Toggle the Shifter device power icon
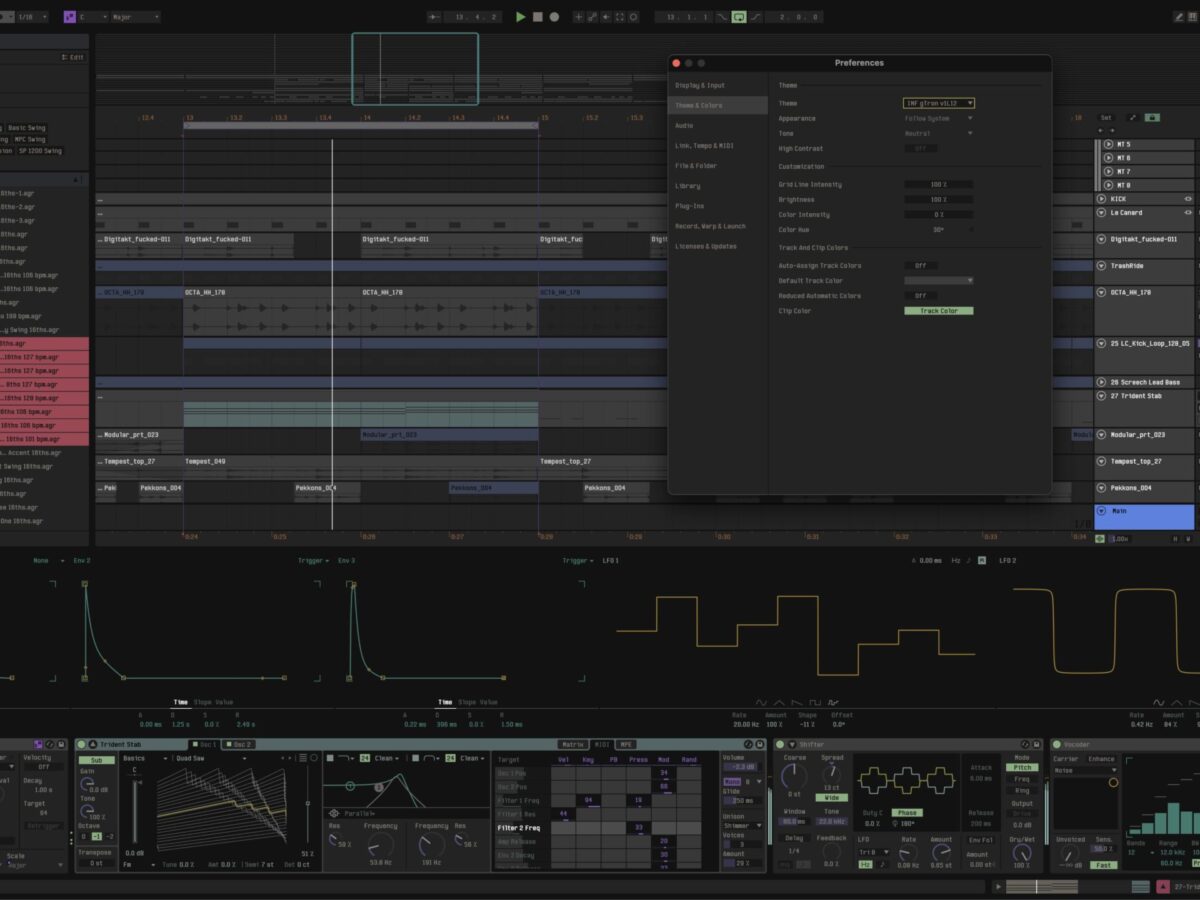Image resolution: width=1200 pixels, height=900 pixels. (781, 744)
